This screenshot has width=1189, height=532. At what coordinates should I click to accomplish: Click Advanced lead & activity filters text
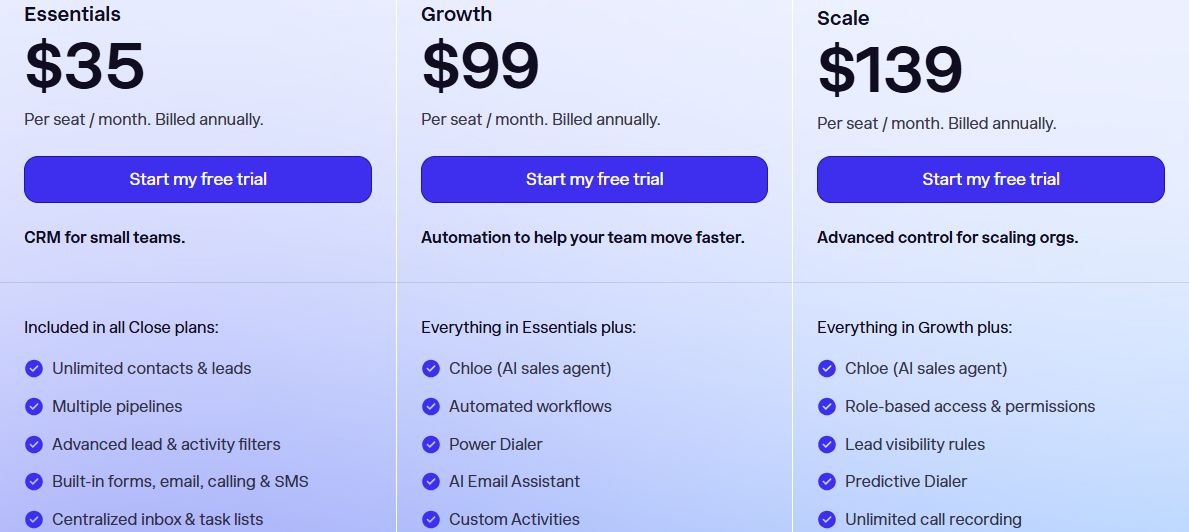tap(166, 444)
